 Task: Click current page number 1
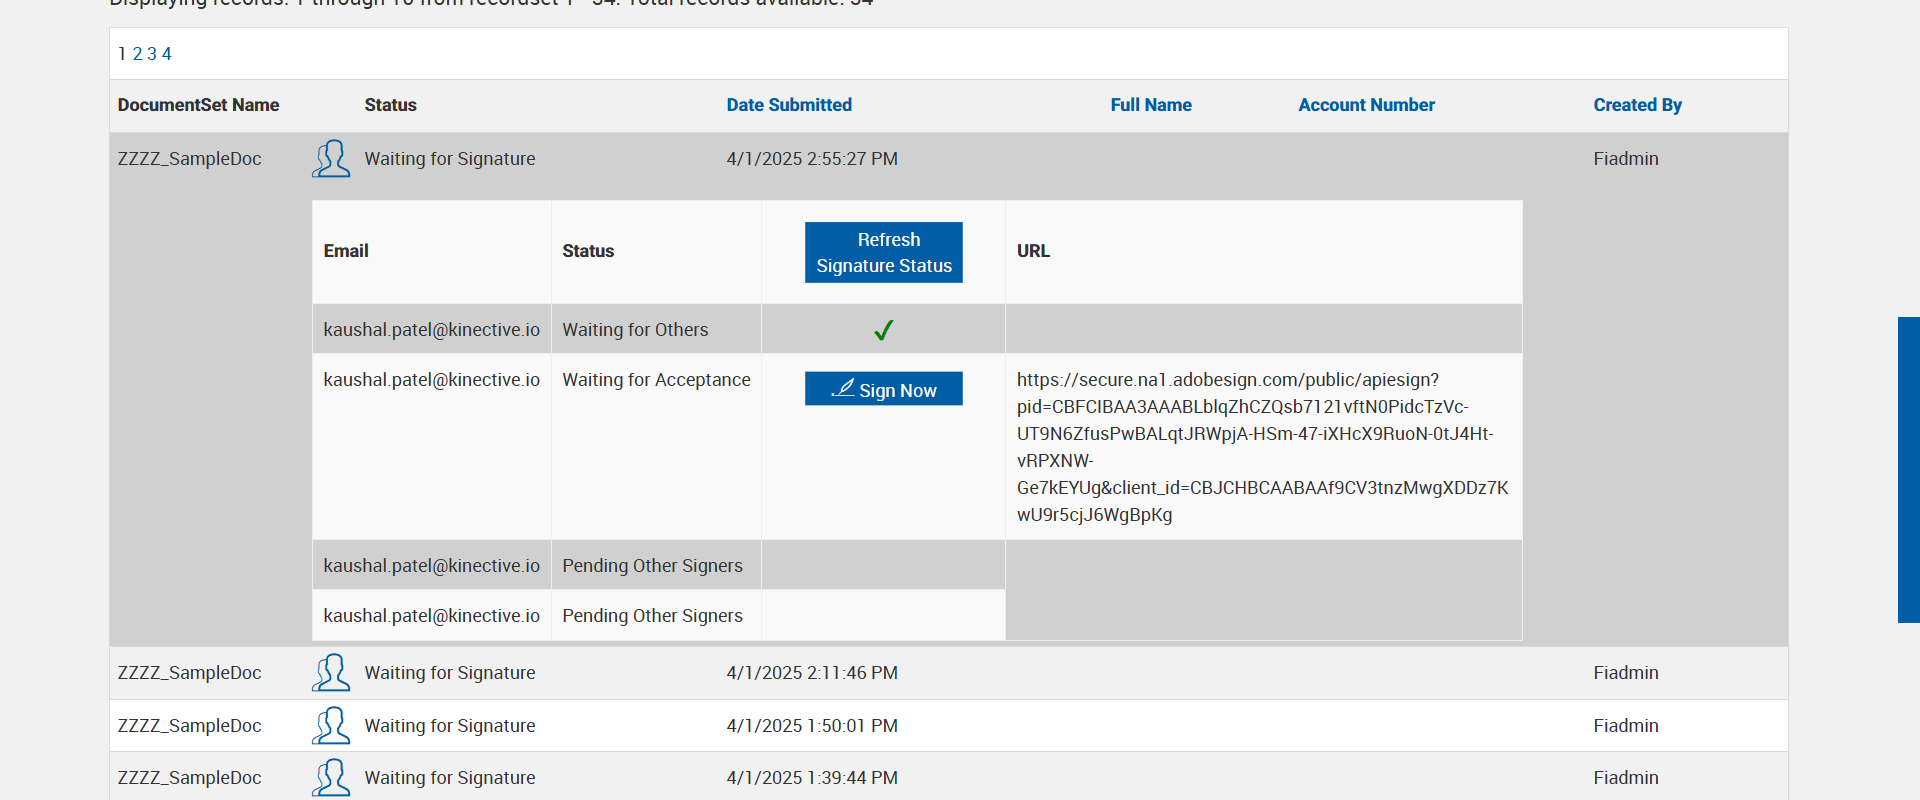[x=122, y=54]
